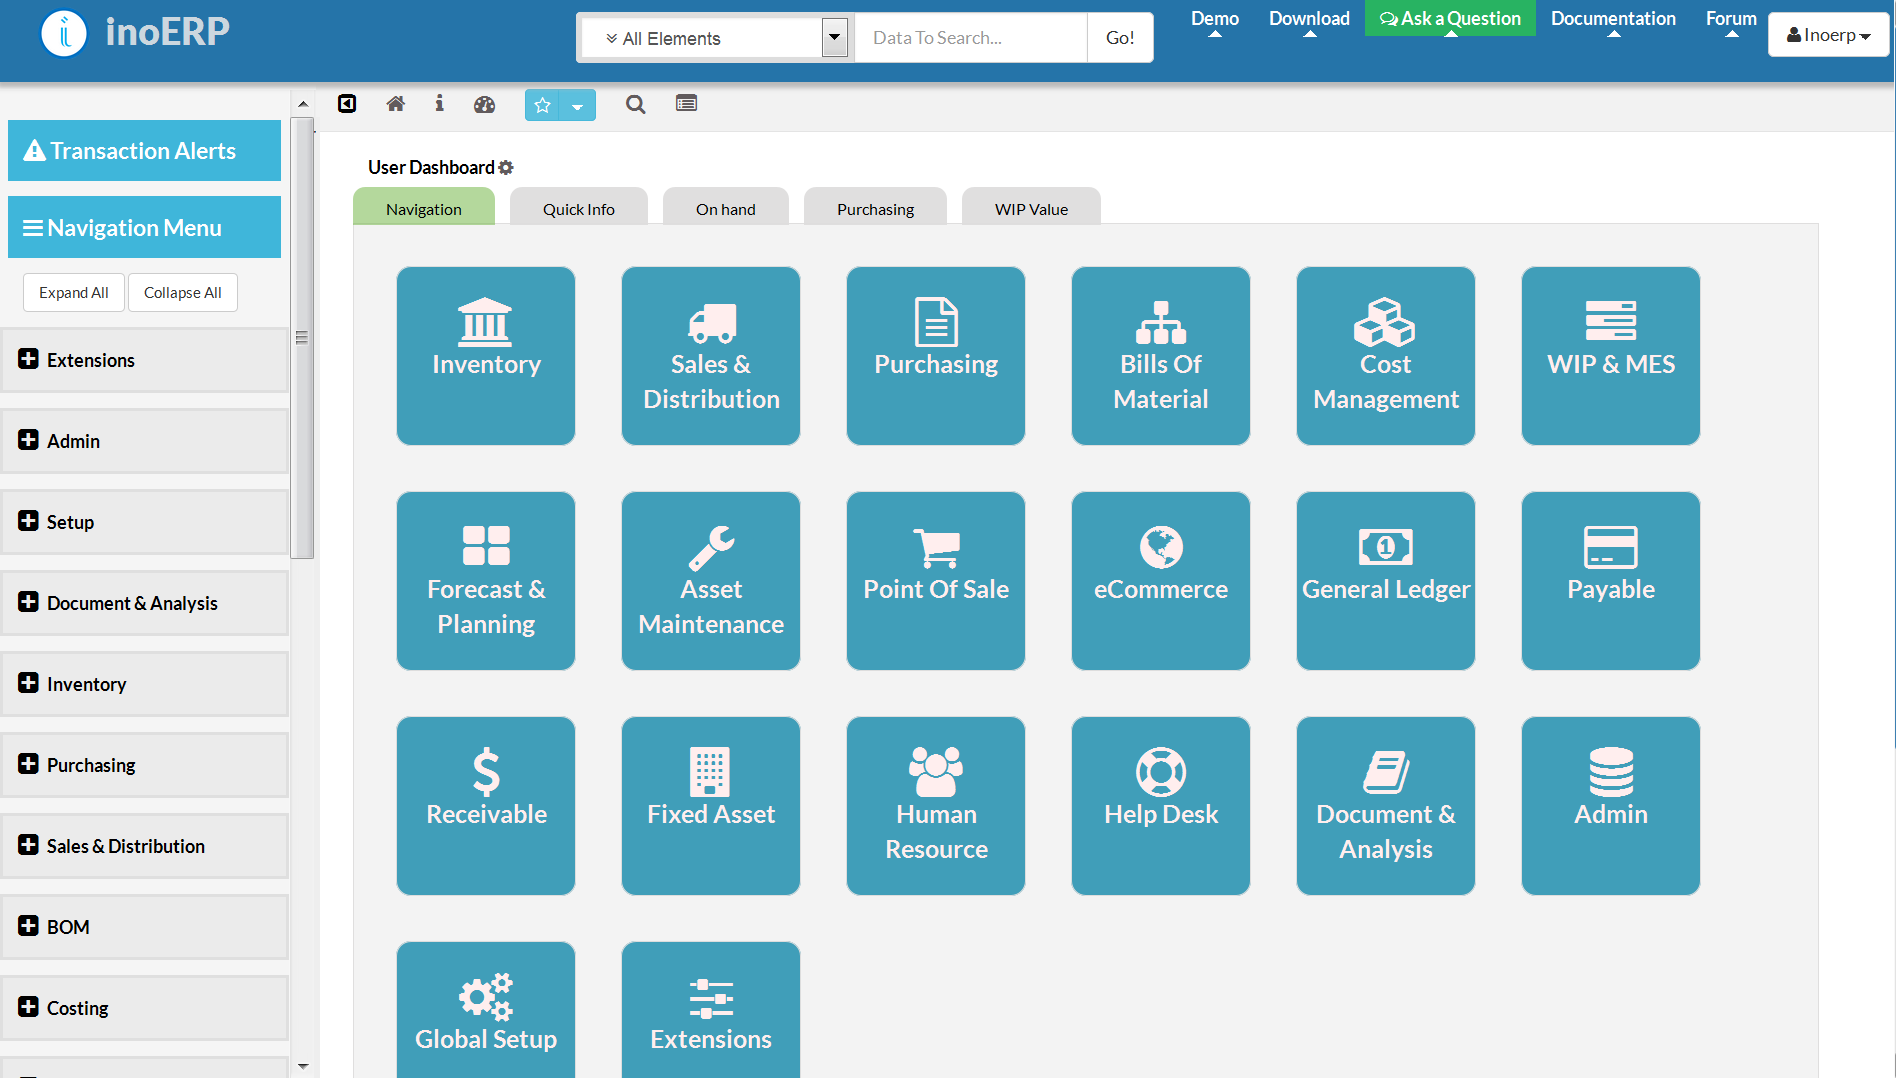Image resolution: width=1902 pixels, height=1082 pixels.
Task: Click inside the Data To Search field
Action: point(969,37)
